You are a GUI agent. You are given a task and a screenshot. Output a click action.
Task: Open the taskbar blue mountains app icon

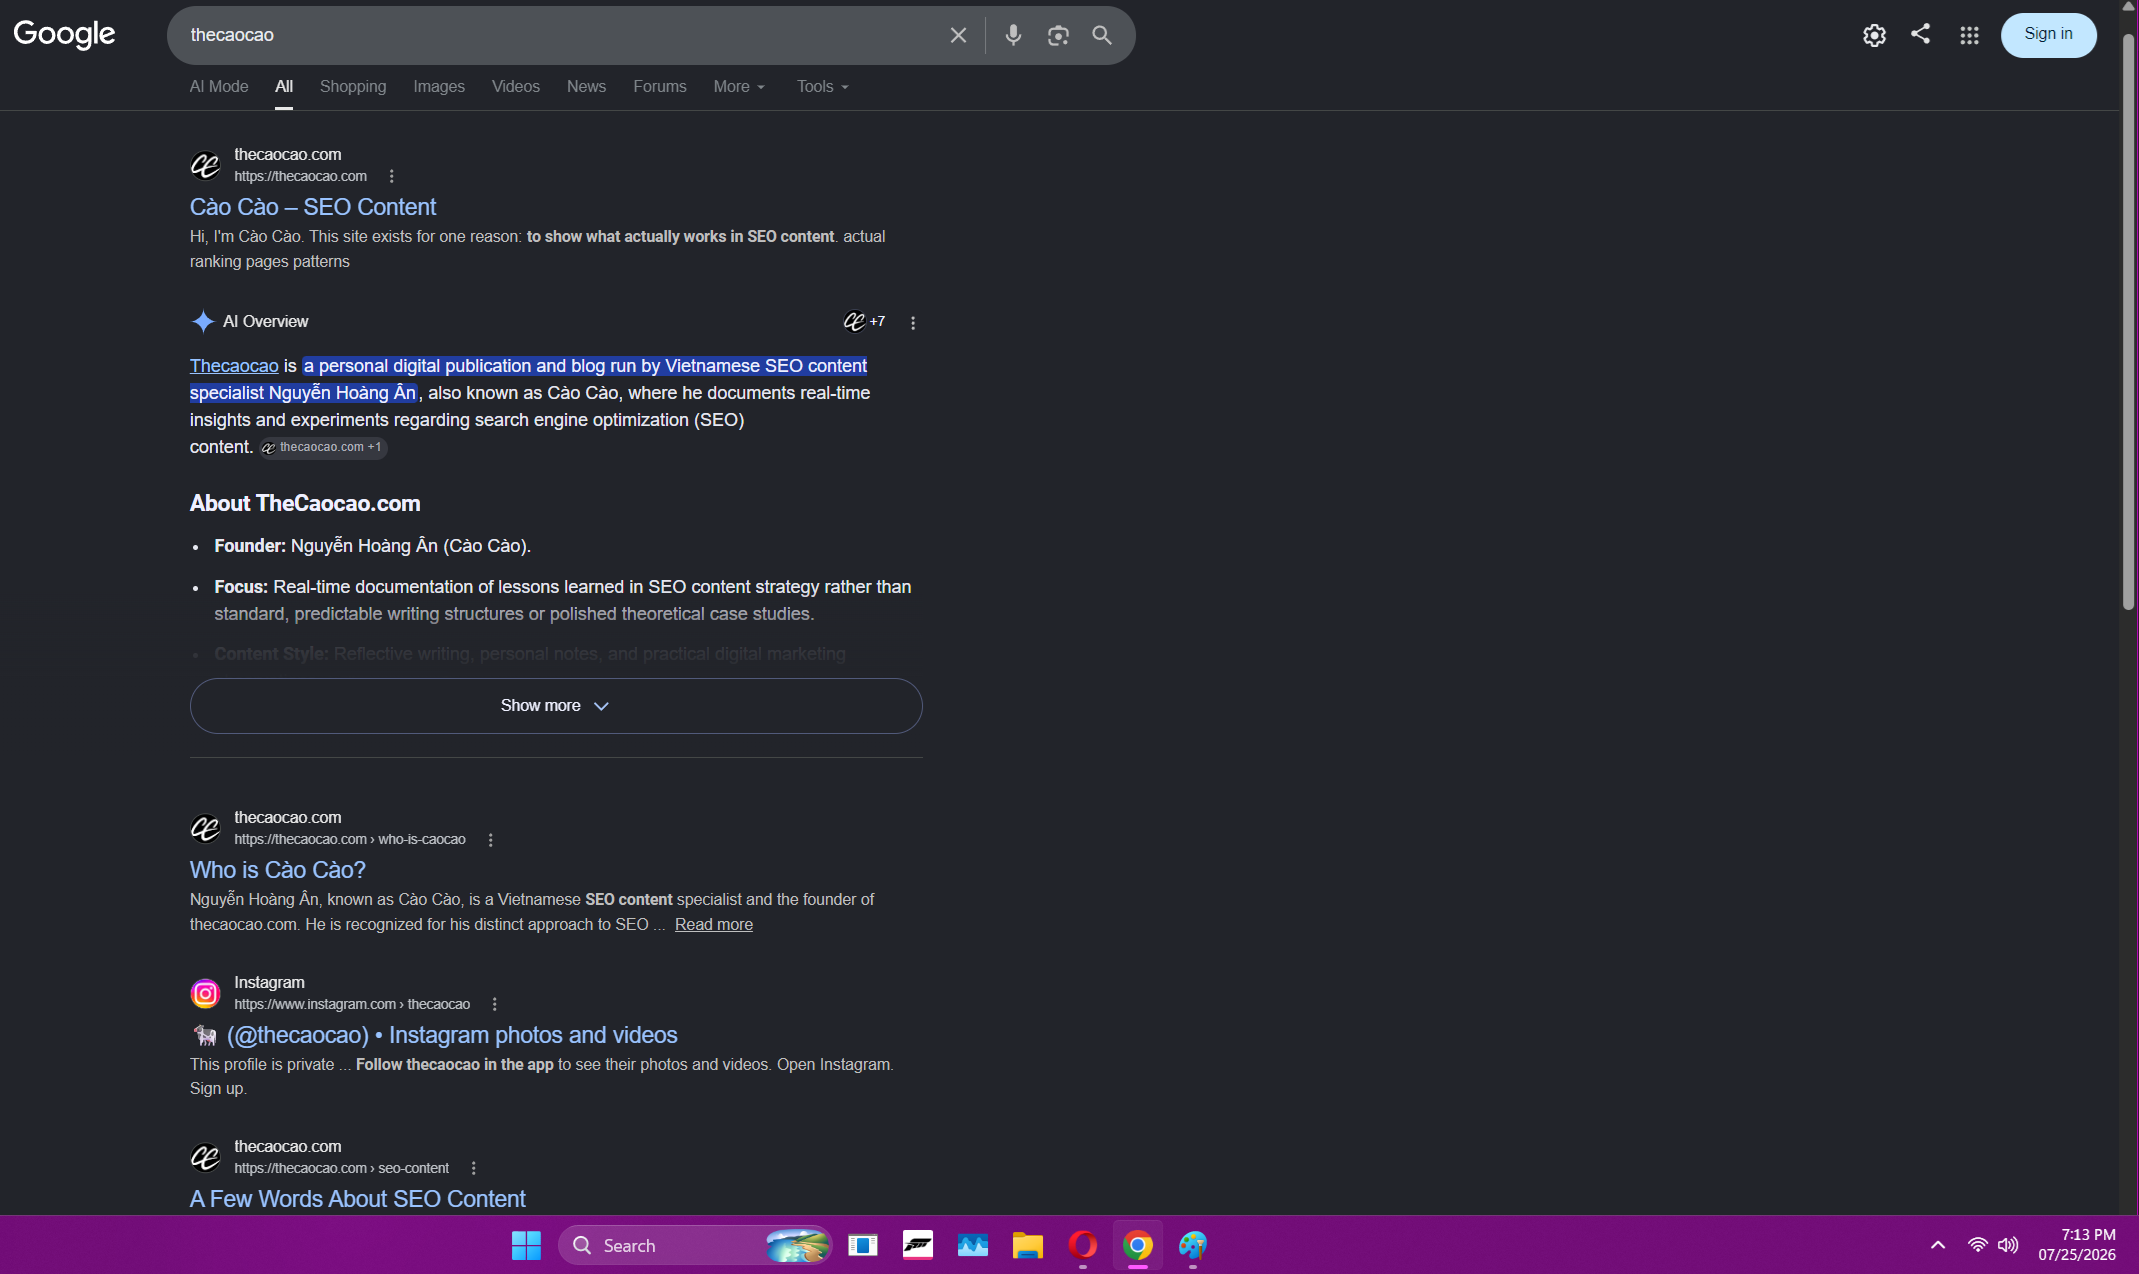coord(972,1245)
